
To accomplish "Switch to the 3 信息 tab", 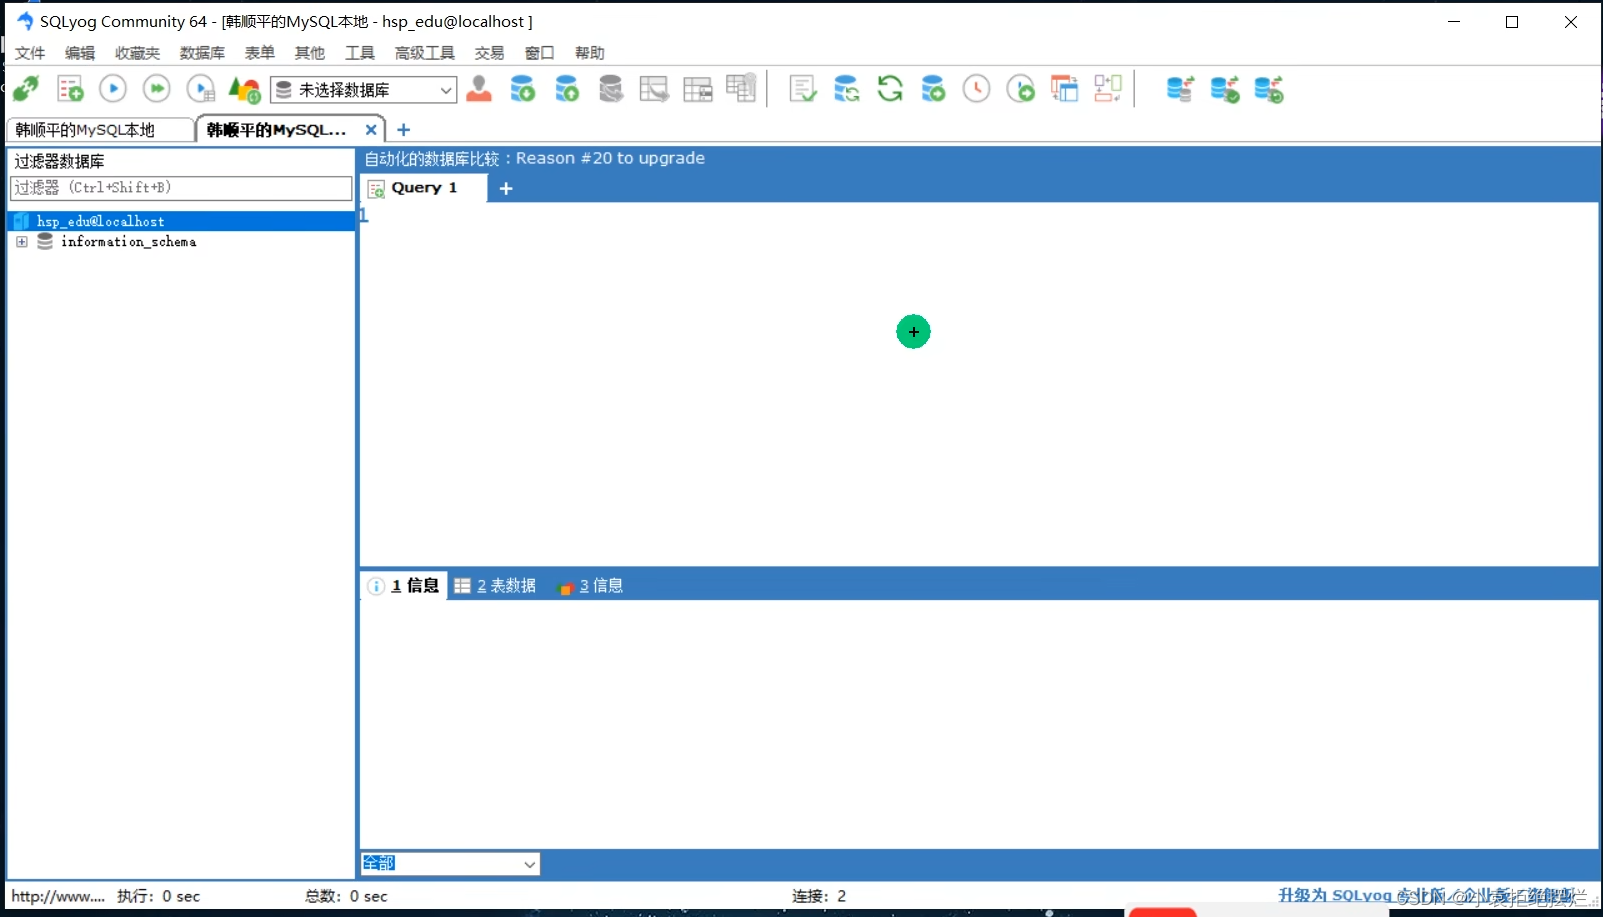I will pyautogui.click(x=591, y=586).
